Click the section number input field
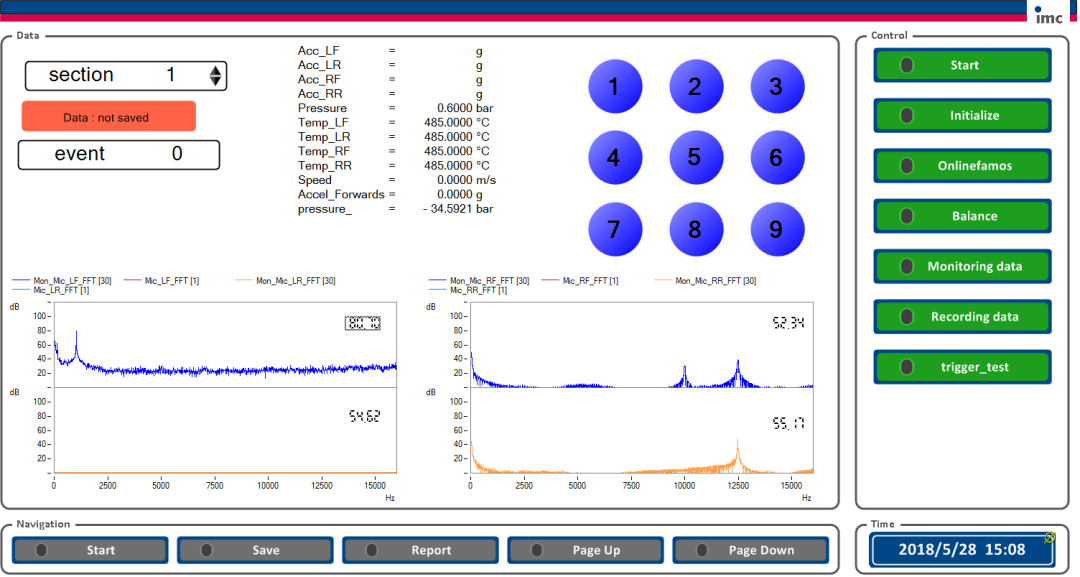The image size is (1080, 577). (125, 76)
